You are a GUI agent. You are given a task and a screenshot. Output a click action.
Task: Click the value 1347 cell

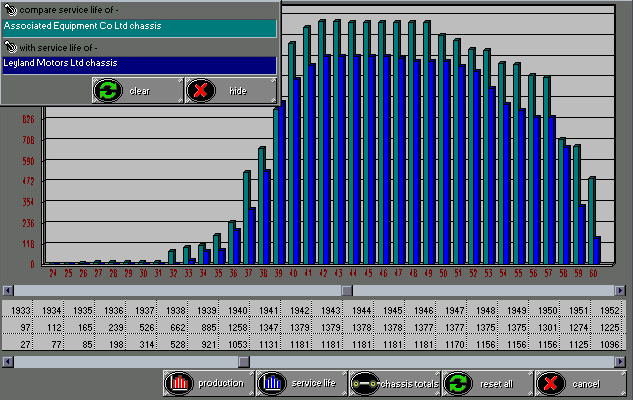pyautogui.click(x=265, y=327)
